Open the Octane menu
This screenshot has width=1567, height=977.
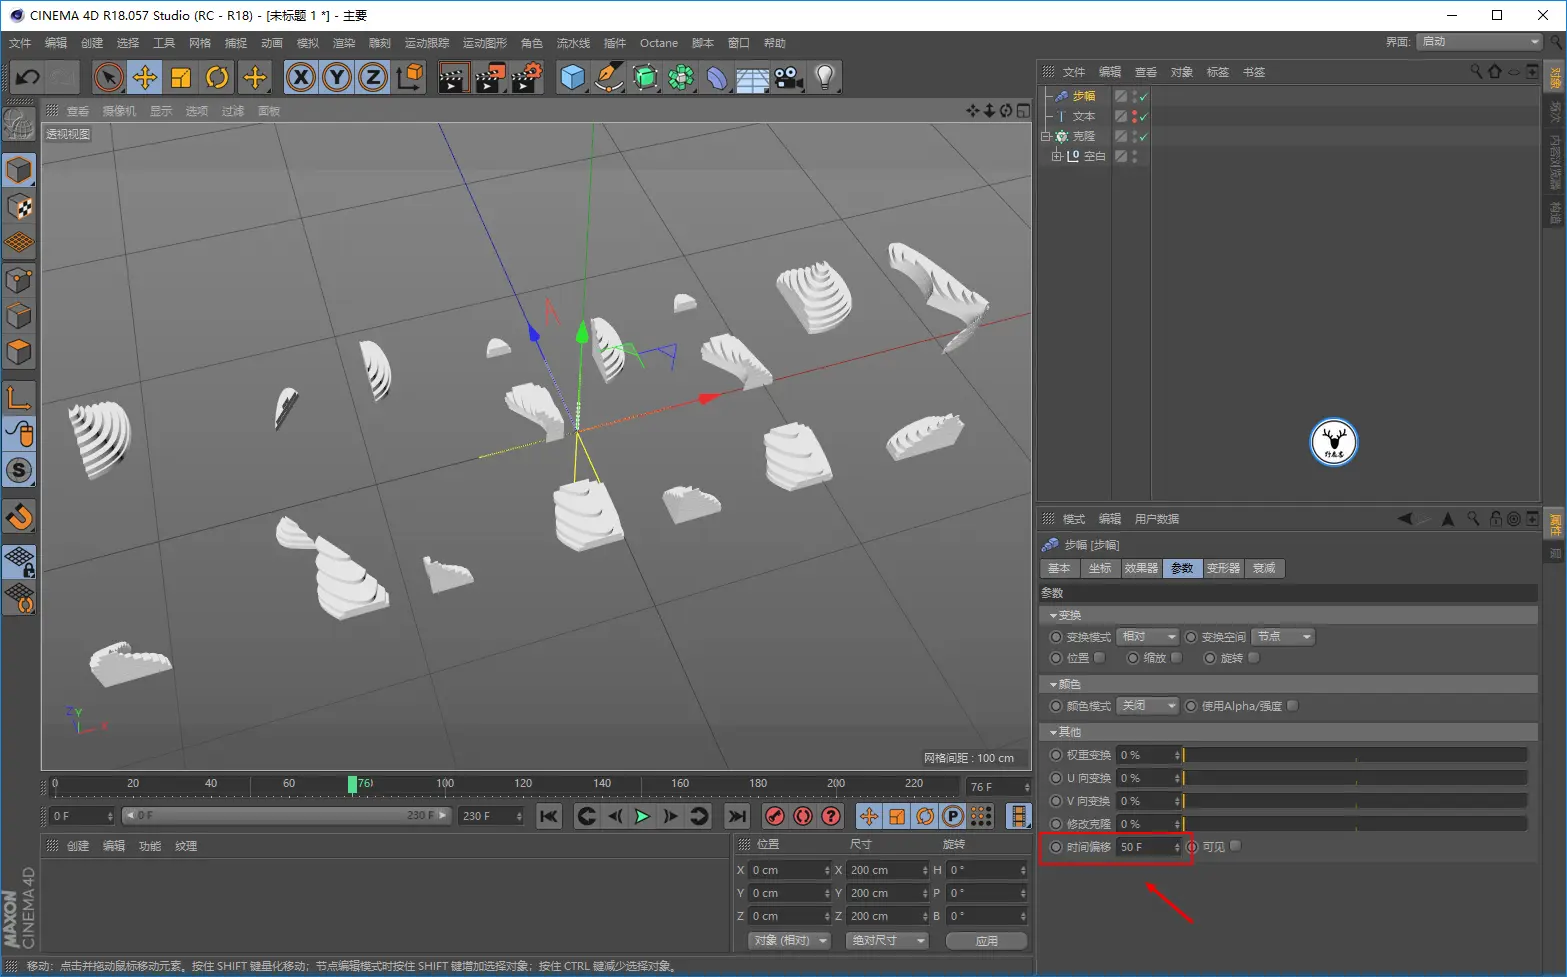pos(659,43)
